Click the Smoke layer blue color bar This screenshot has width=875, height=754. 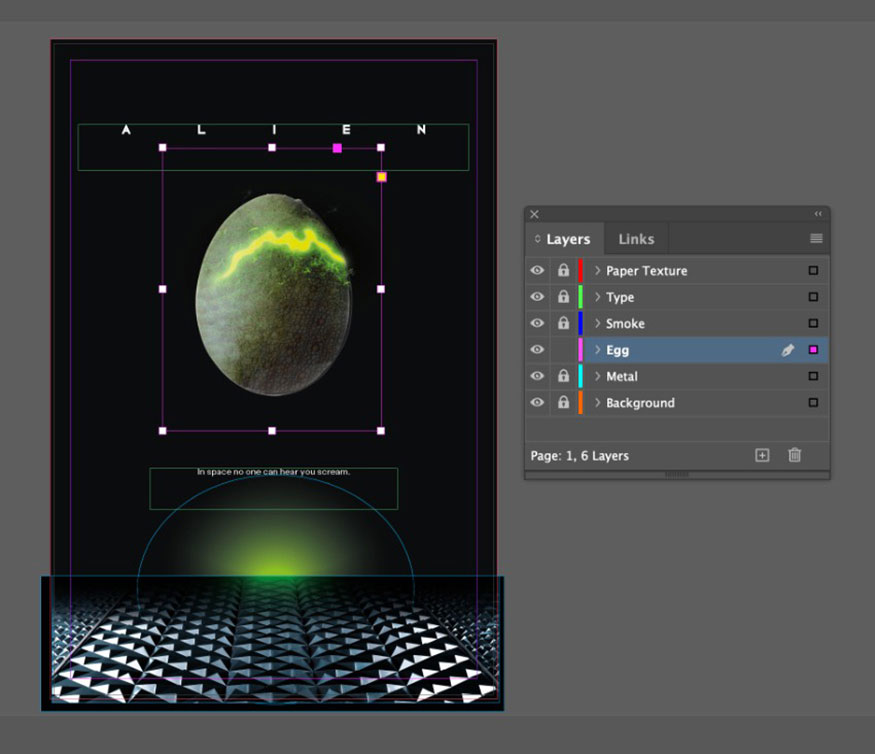pyautogui.click(x=580, y=323)
